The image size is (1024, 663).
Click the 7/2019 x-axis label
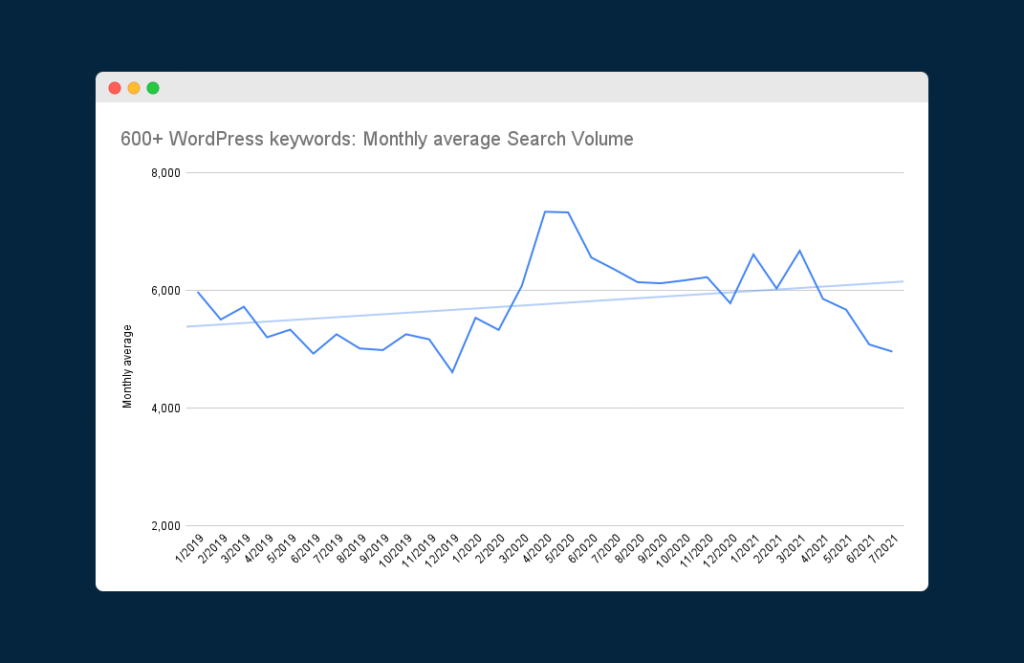tap(328, 549)
